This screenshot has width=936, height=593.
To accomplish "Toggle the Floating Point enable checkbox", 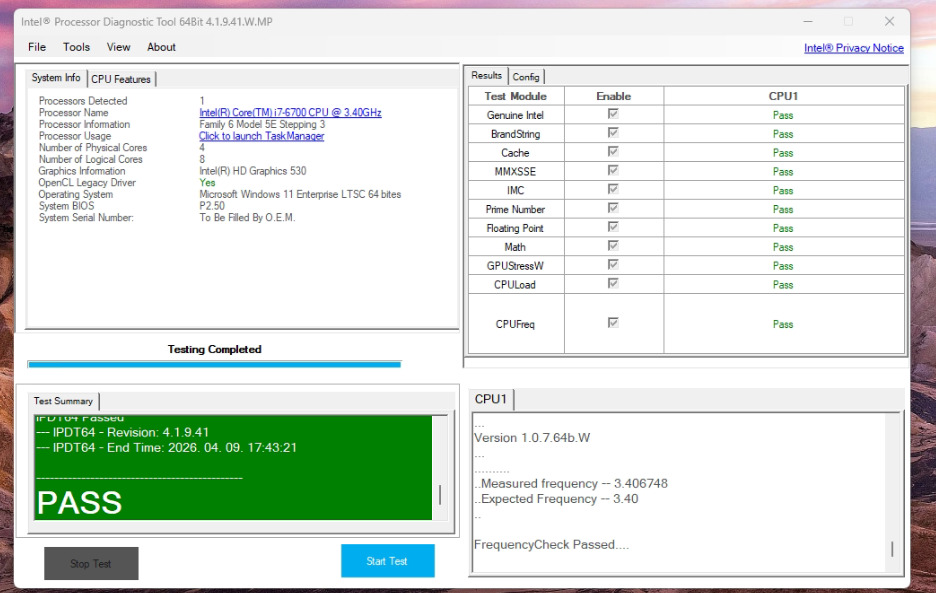I will (x=613, y=226).
